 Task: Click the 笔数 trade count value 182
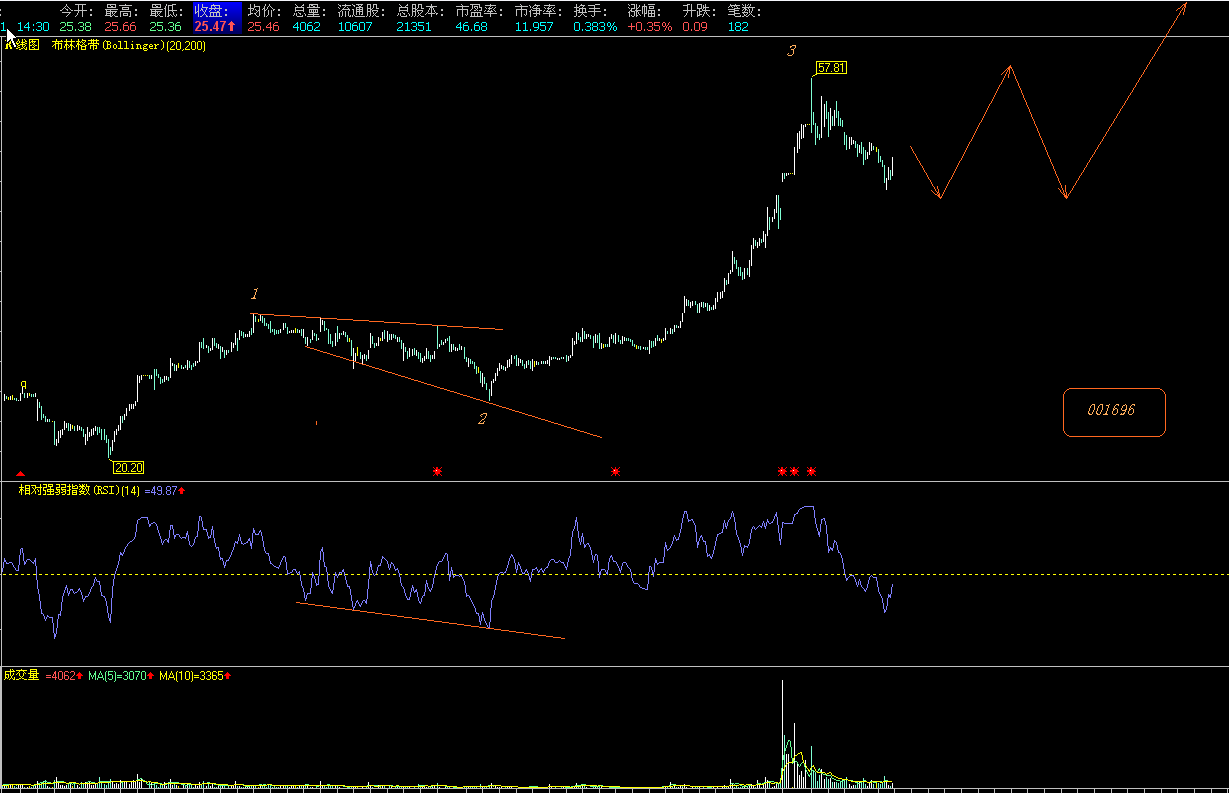click(x=738, y=27)
